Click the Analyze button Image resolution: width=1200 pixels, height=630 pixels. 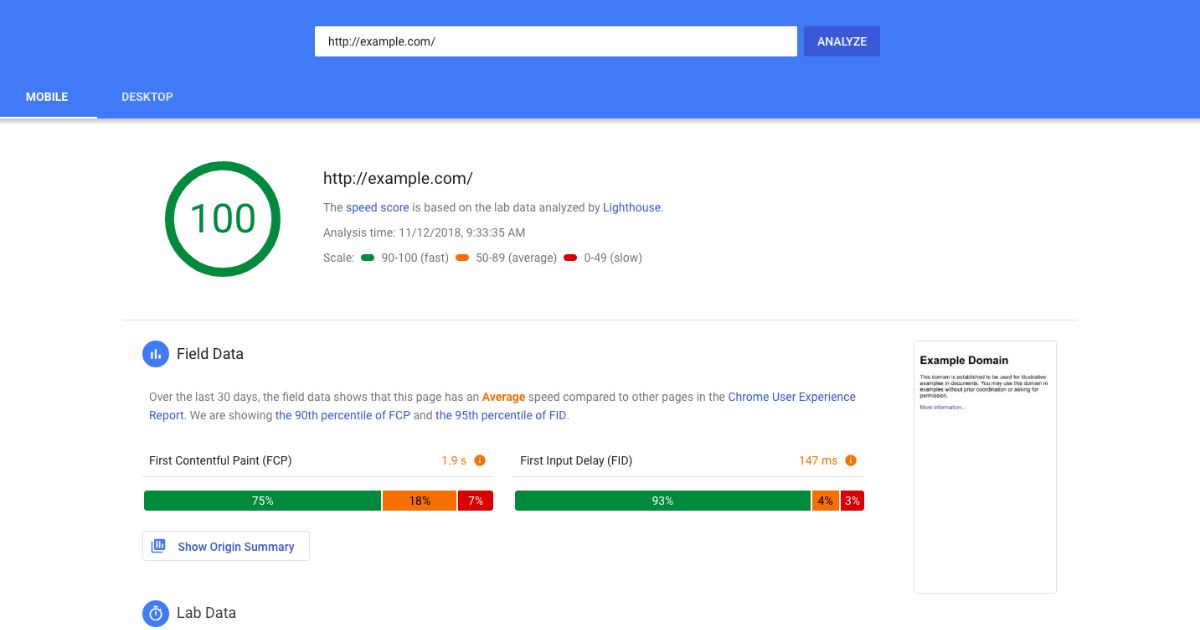[x=842, y=41]
